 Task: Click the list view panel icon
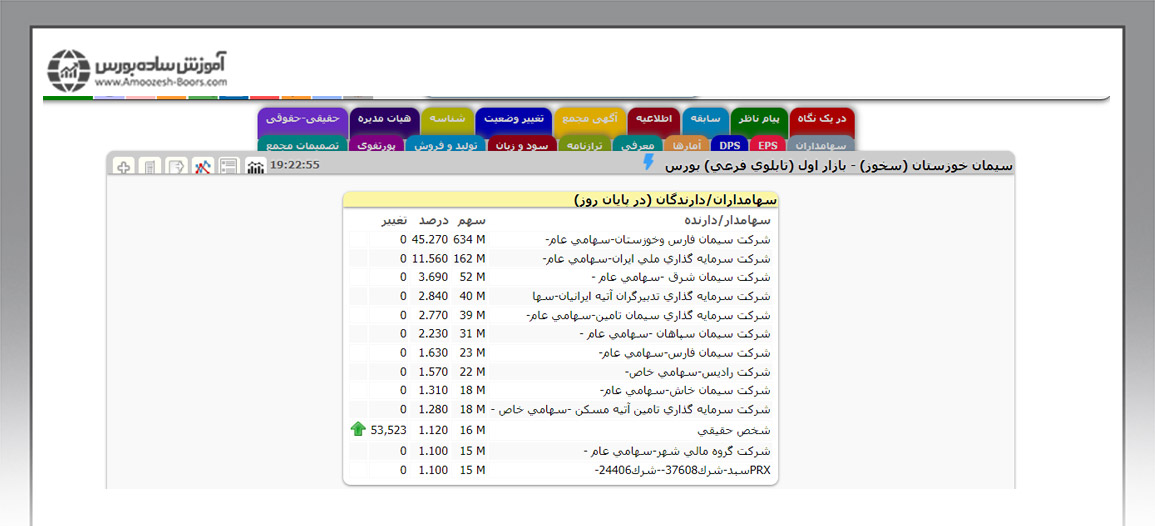[229, 166]
